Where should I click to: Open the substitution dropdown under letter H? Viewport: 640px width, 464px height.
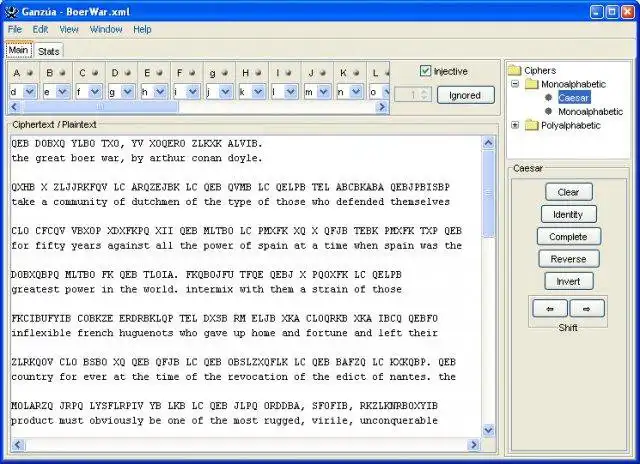tap(258, 92)
